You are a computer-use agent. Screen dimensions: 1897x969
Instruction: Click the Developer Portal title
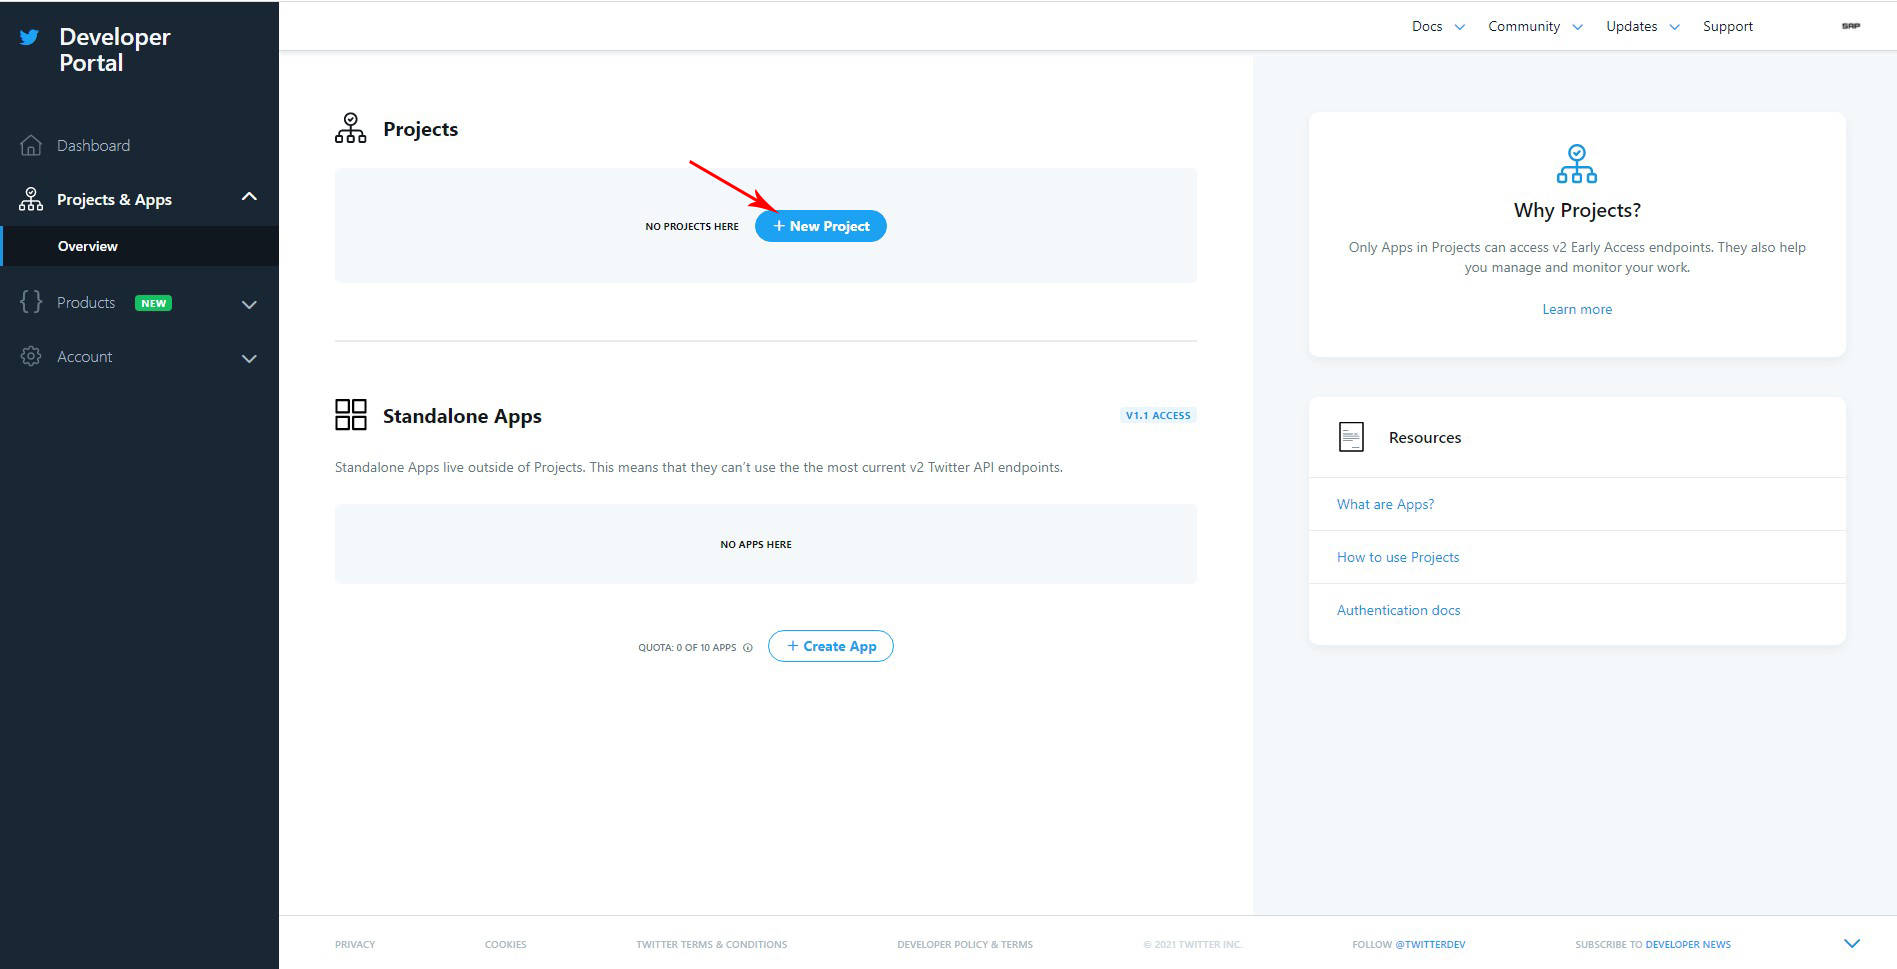[x=115, y=50]
